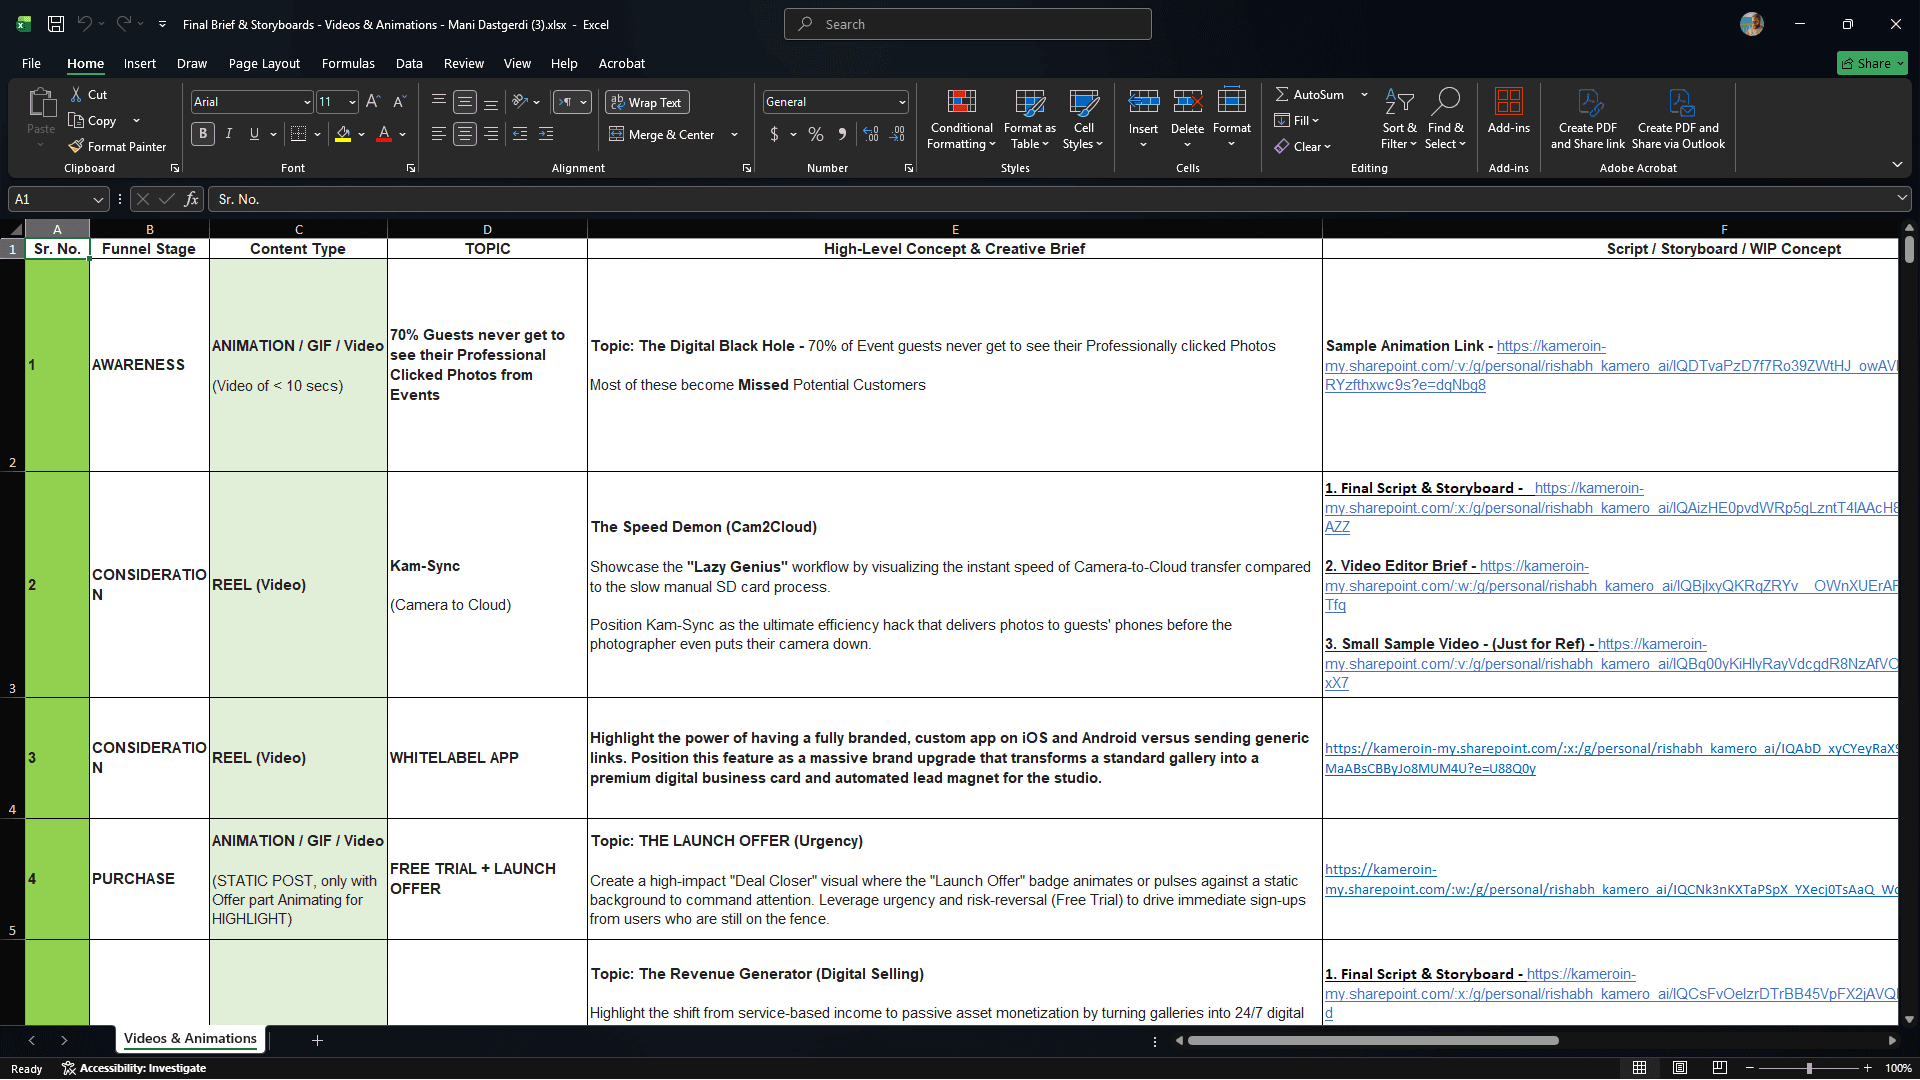Click Create PDF and Share link
The image size is (1920, 1080).
[1588, 119]
